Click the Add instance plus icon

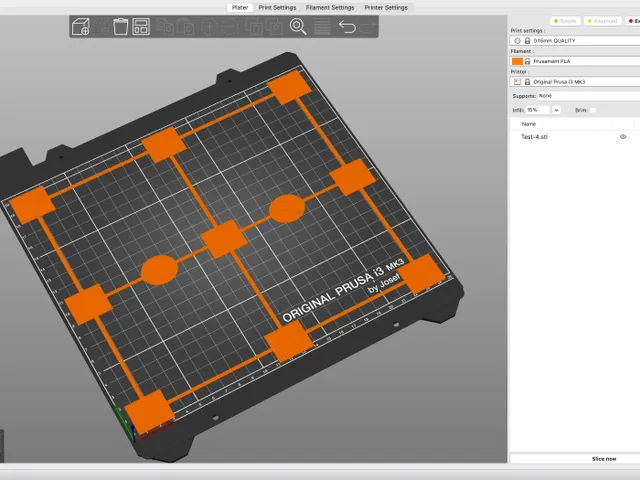click(x=209, y=27)
